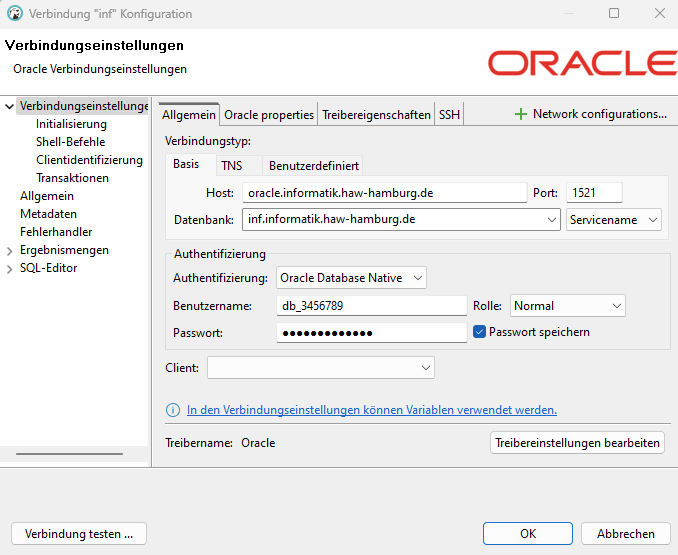Collapse the Verbindungseinstellungen tree node
The width and height of the screenshot is (678, 555).
click(x=10, y=106)
